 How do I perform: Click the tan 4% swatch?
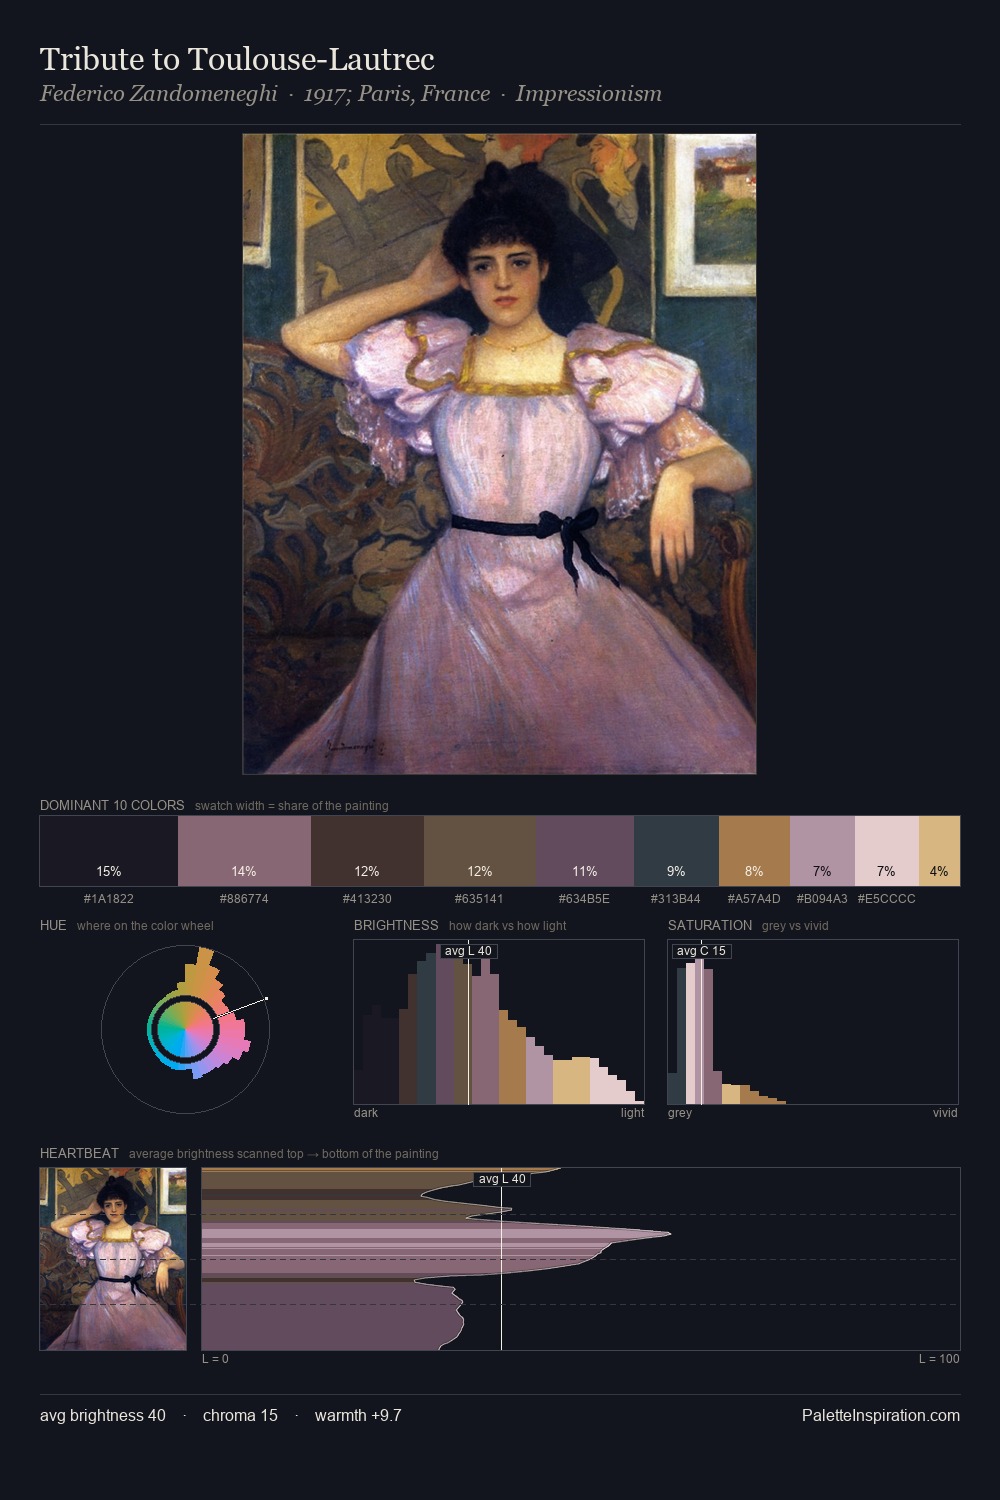pos(939,851)
